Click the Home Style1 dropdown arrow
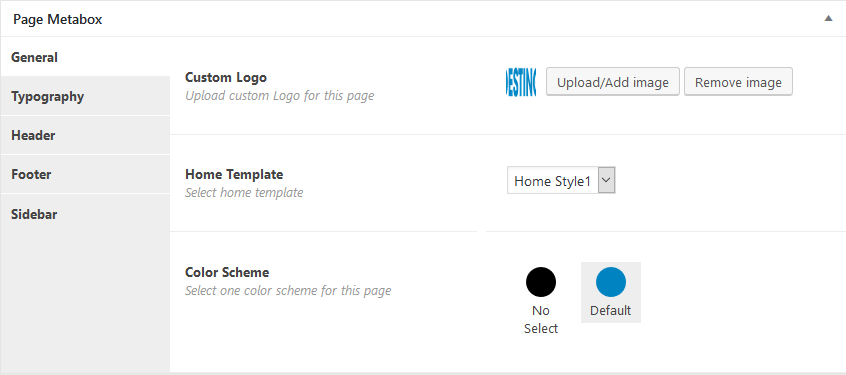The height and width of the screenshot is (375, 846). click(607, 180)
